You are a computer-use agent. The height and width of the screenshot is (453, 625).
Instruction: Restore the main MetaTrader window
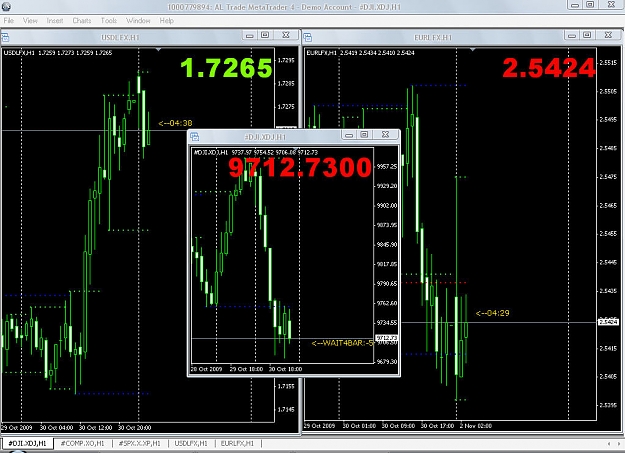[x=590, y=5]
